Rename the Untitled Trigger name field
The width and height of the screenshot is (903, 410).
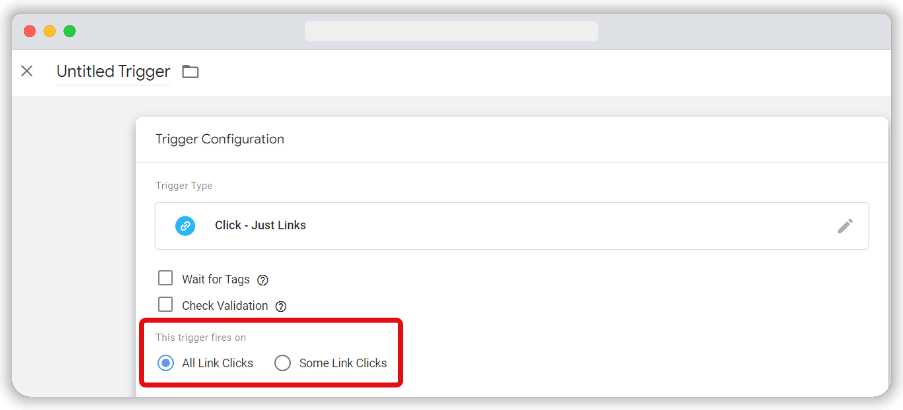click(x=113, y=72)
